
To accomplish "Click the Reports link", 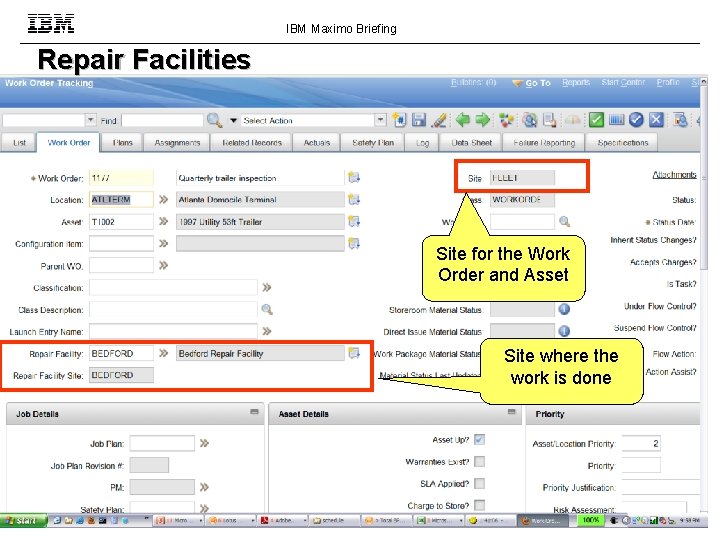I will point(576,83).
